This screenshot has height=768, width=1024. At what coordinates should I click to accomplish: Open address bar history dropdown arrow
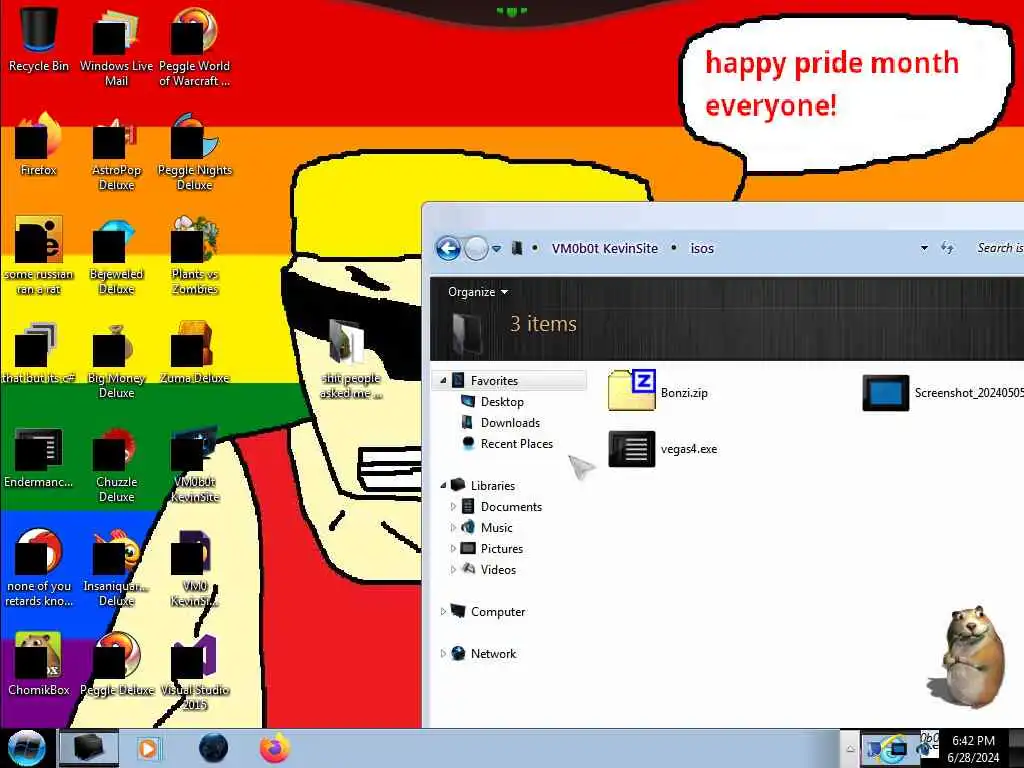click(924, 248)
